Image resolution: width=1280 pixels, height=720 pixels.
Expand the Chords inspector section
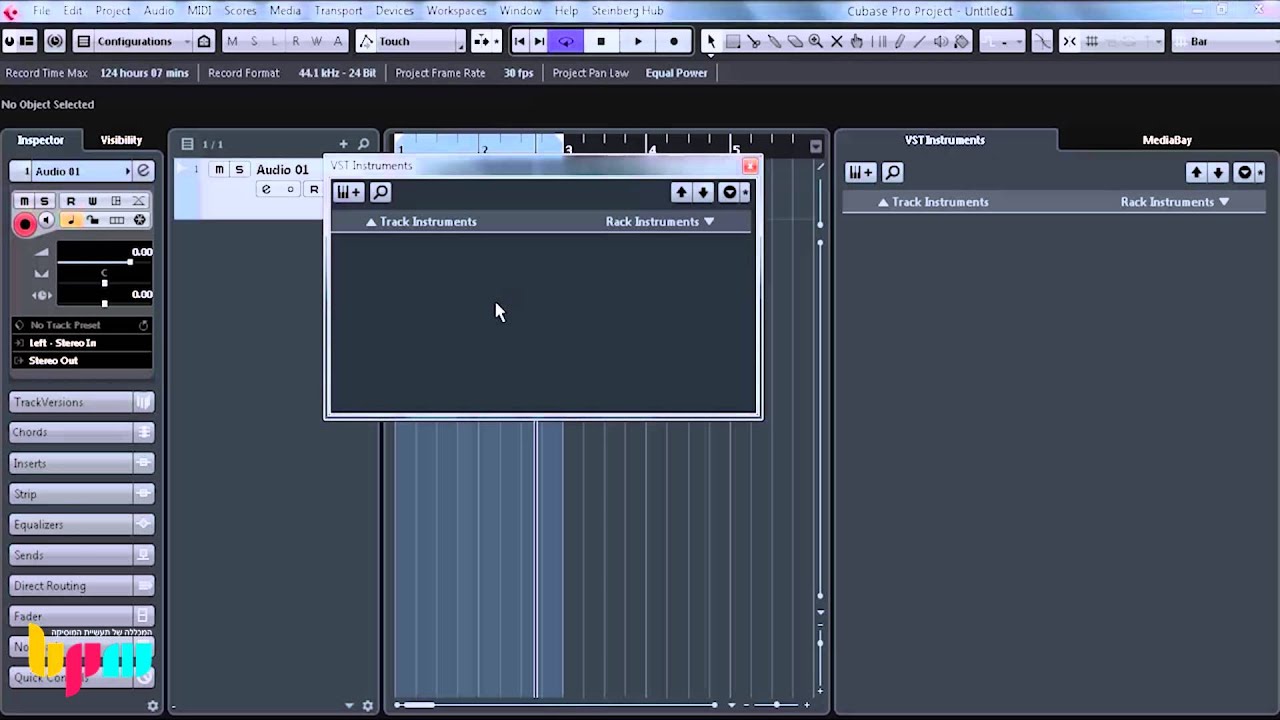pos(81,432)
